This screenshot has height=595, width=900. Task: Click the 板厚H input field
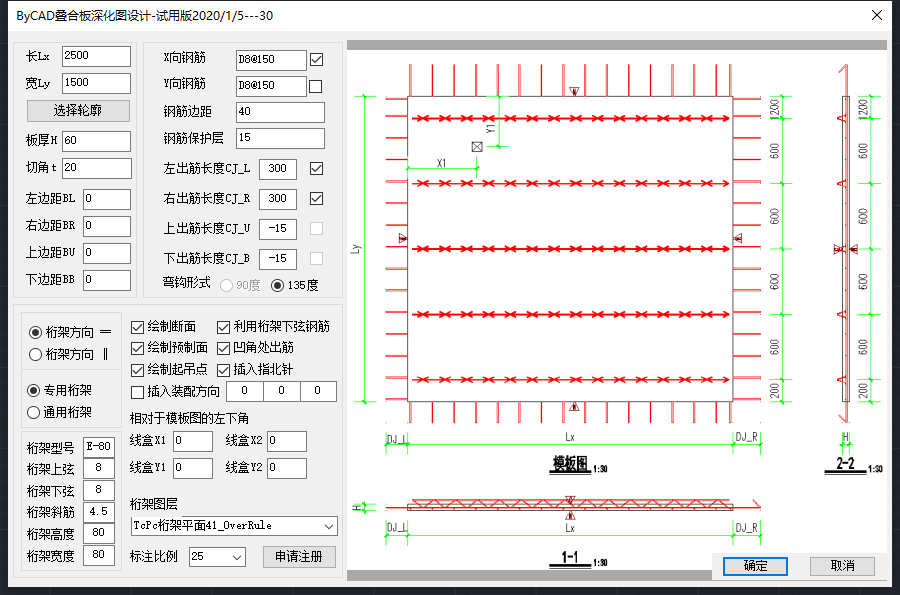point(96,141)
